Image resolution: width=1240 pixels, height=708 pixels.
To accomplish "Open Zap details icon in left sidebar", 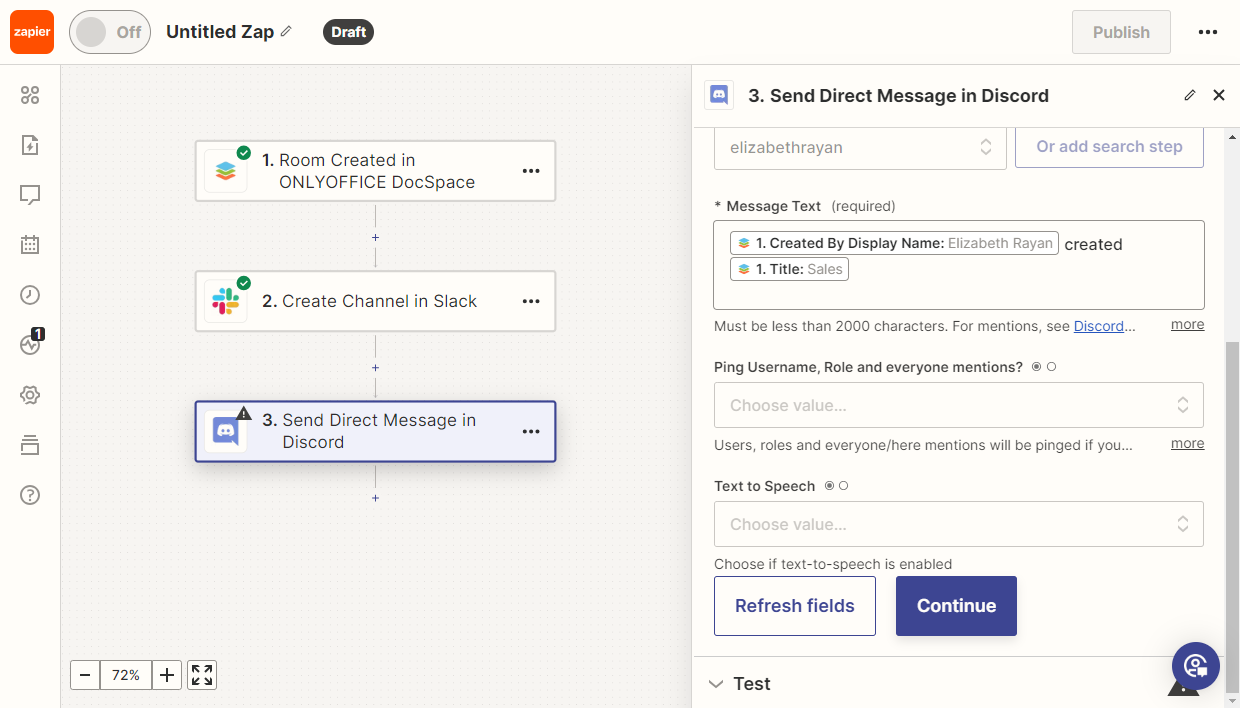I will pos(30,146).
